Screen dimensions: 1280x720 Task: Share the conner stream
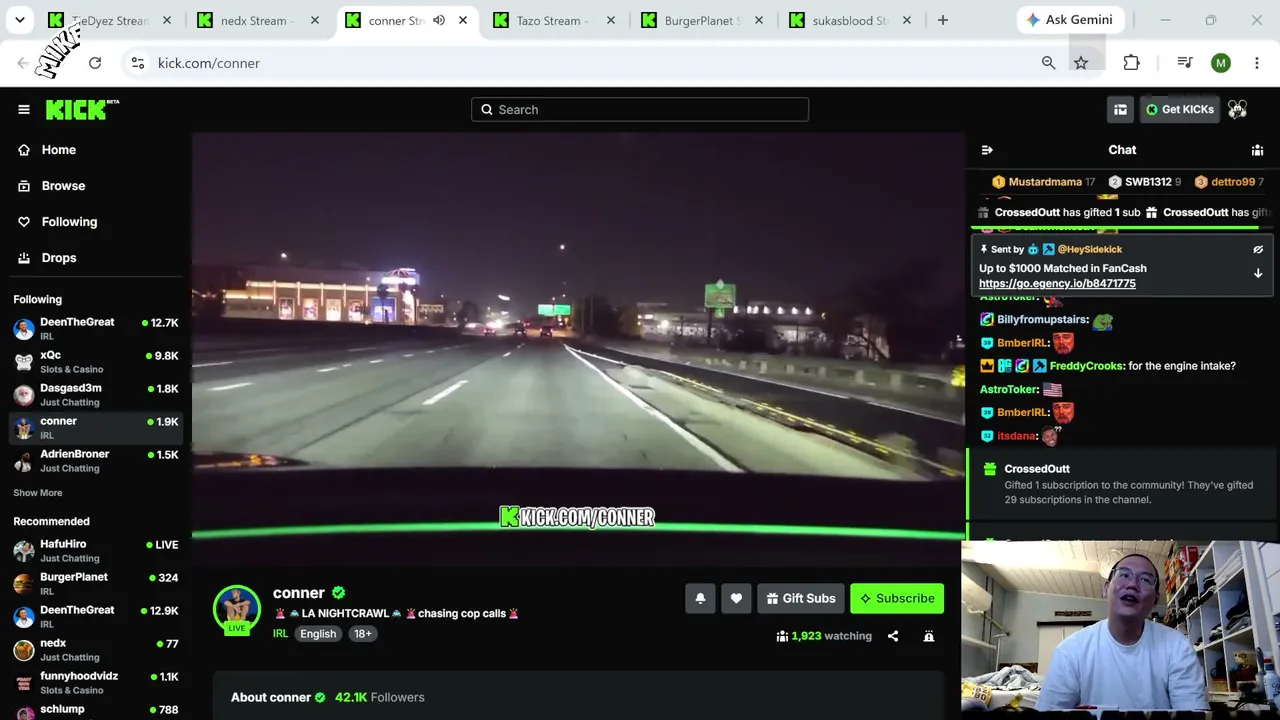click(x=893, y=636)
